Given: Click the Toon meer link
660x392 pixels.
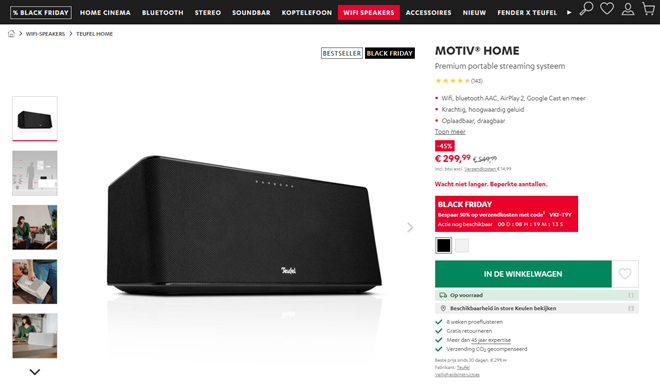Looking at the screenshot, I should 450,132.
